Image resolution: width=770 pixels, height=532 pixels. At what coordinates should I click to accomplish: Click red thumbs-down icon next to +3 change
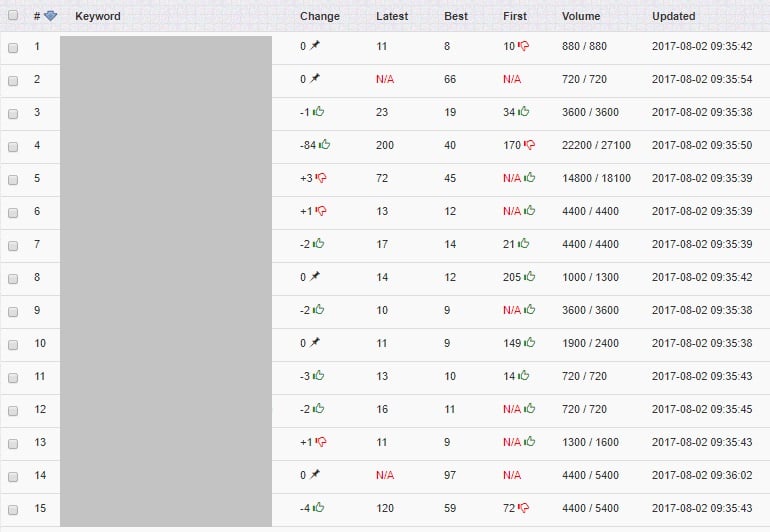tap(321, 178)
